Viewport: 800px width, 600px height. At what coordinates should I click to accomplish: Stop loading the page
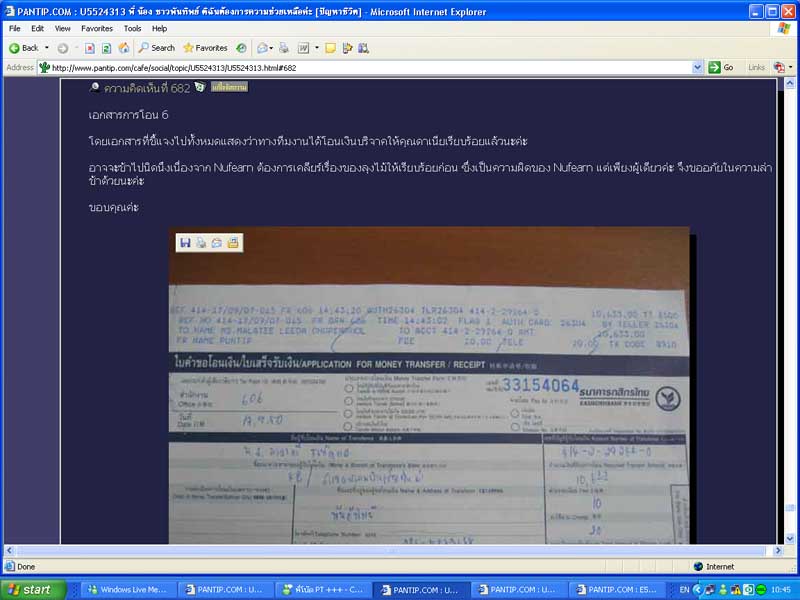pos(90,48)
